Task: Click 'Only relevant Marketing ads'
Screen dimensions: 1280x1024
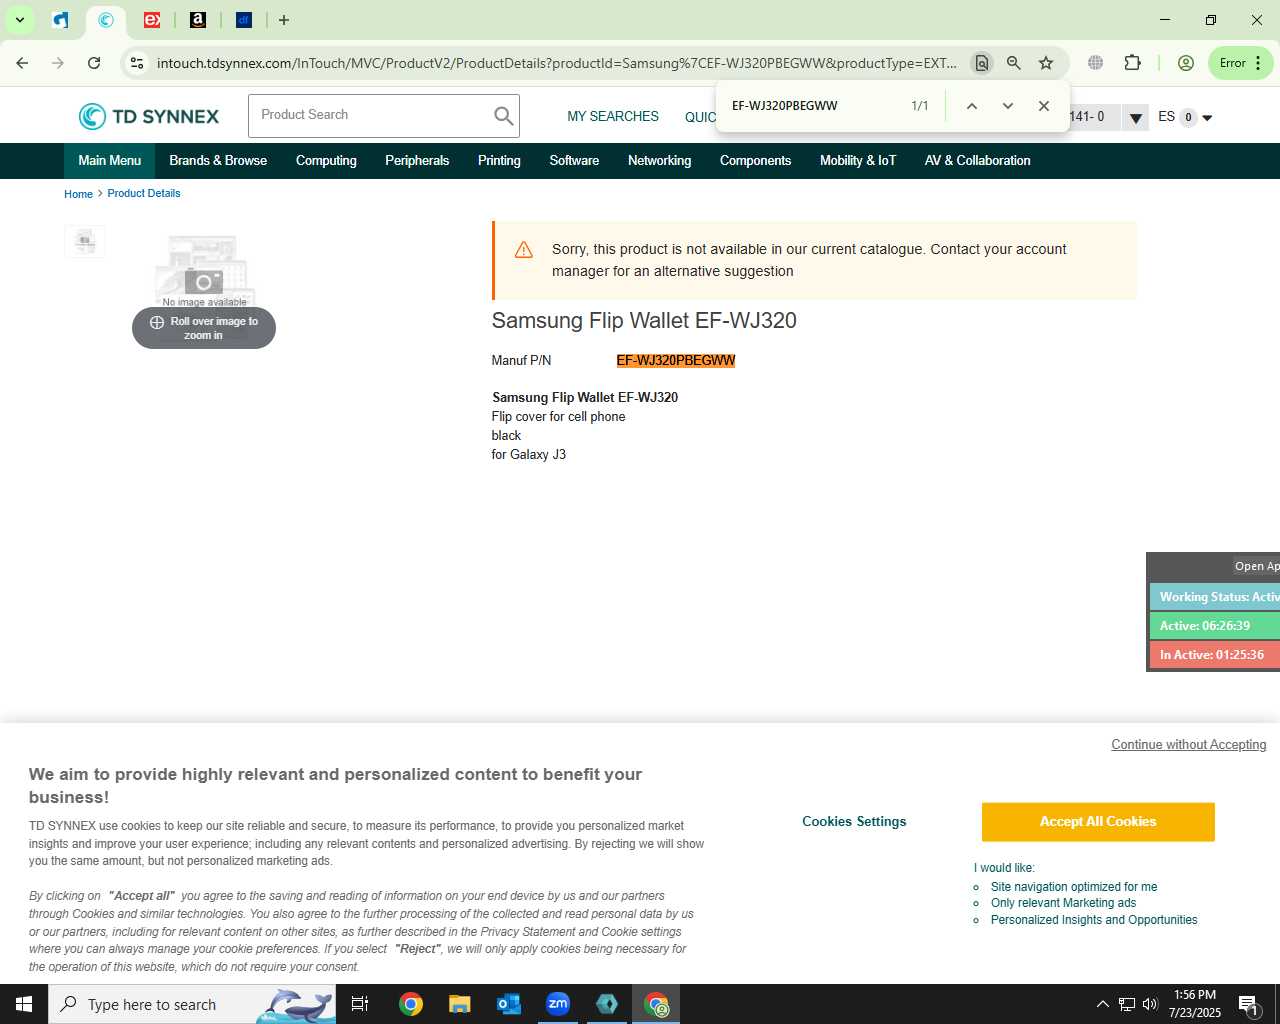Action: pyautogui.click(x=1063, y=903)
